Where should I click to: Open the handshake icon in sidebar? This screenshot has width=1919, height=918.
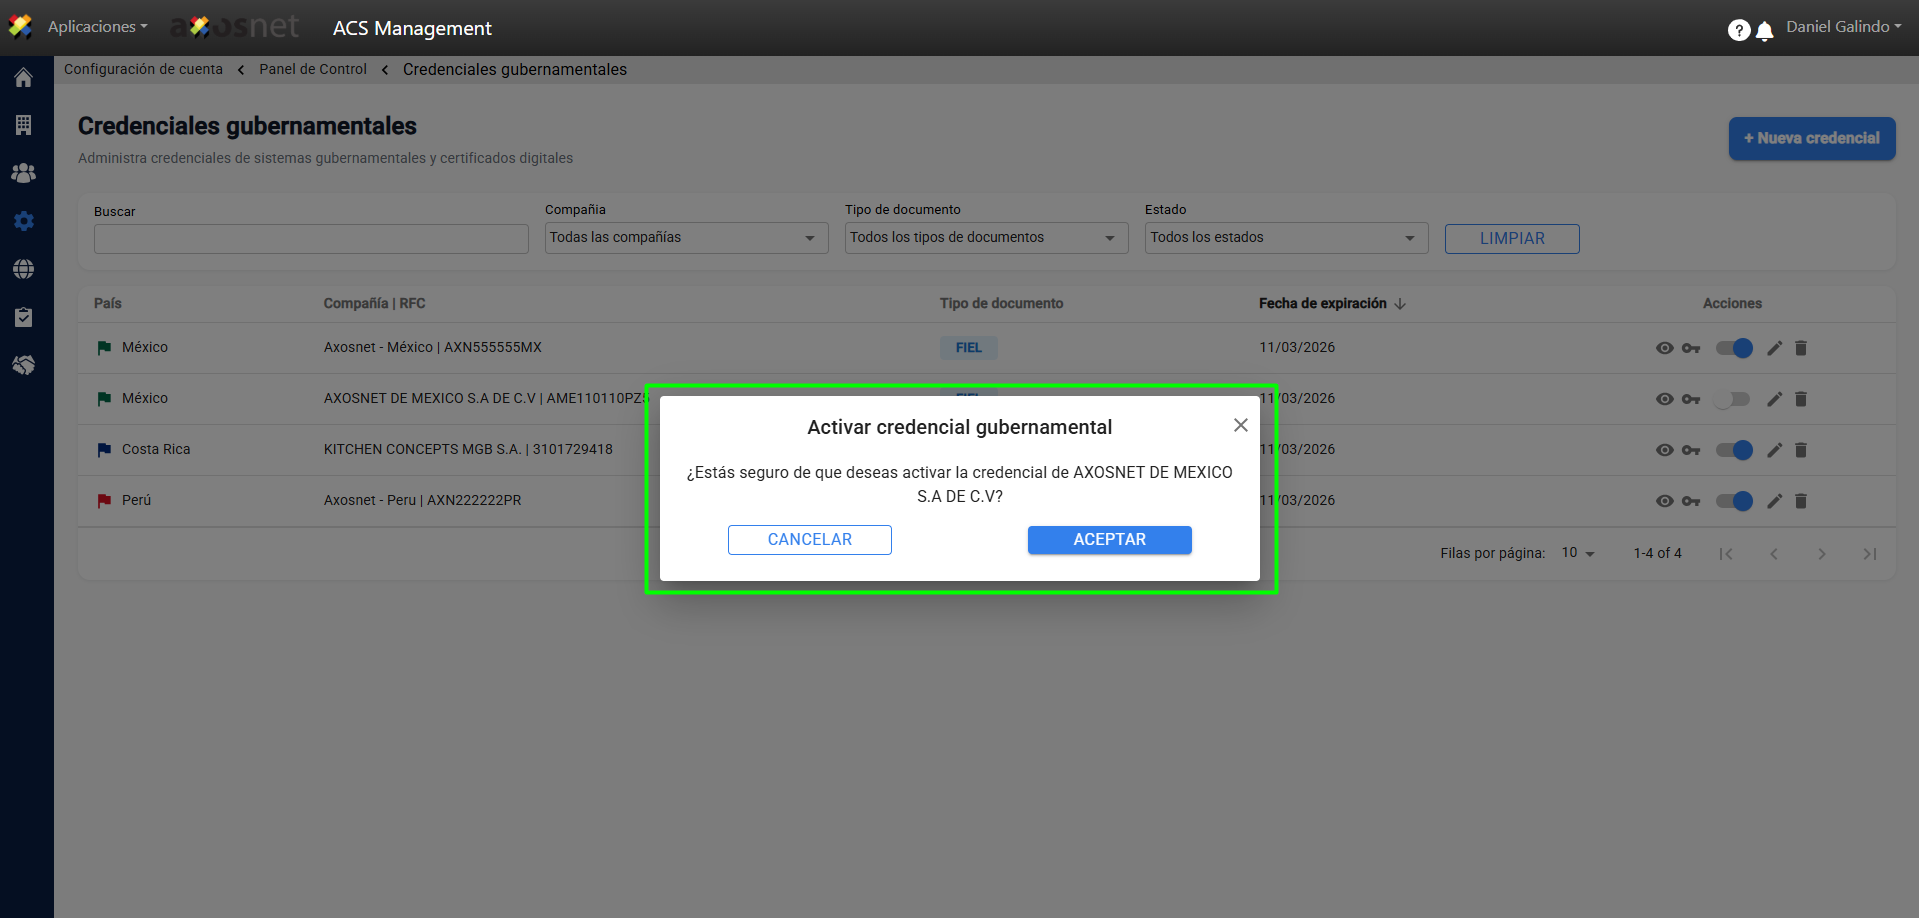click(x=24, y=365)
